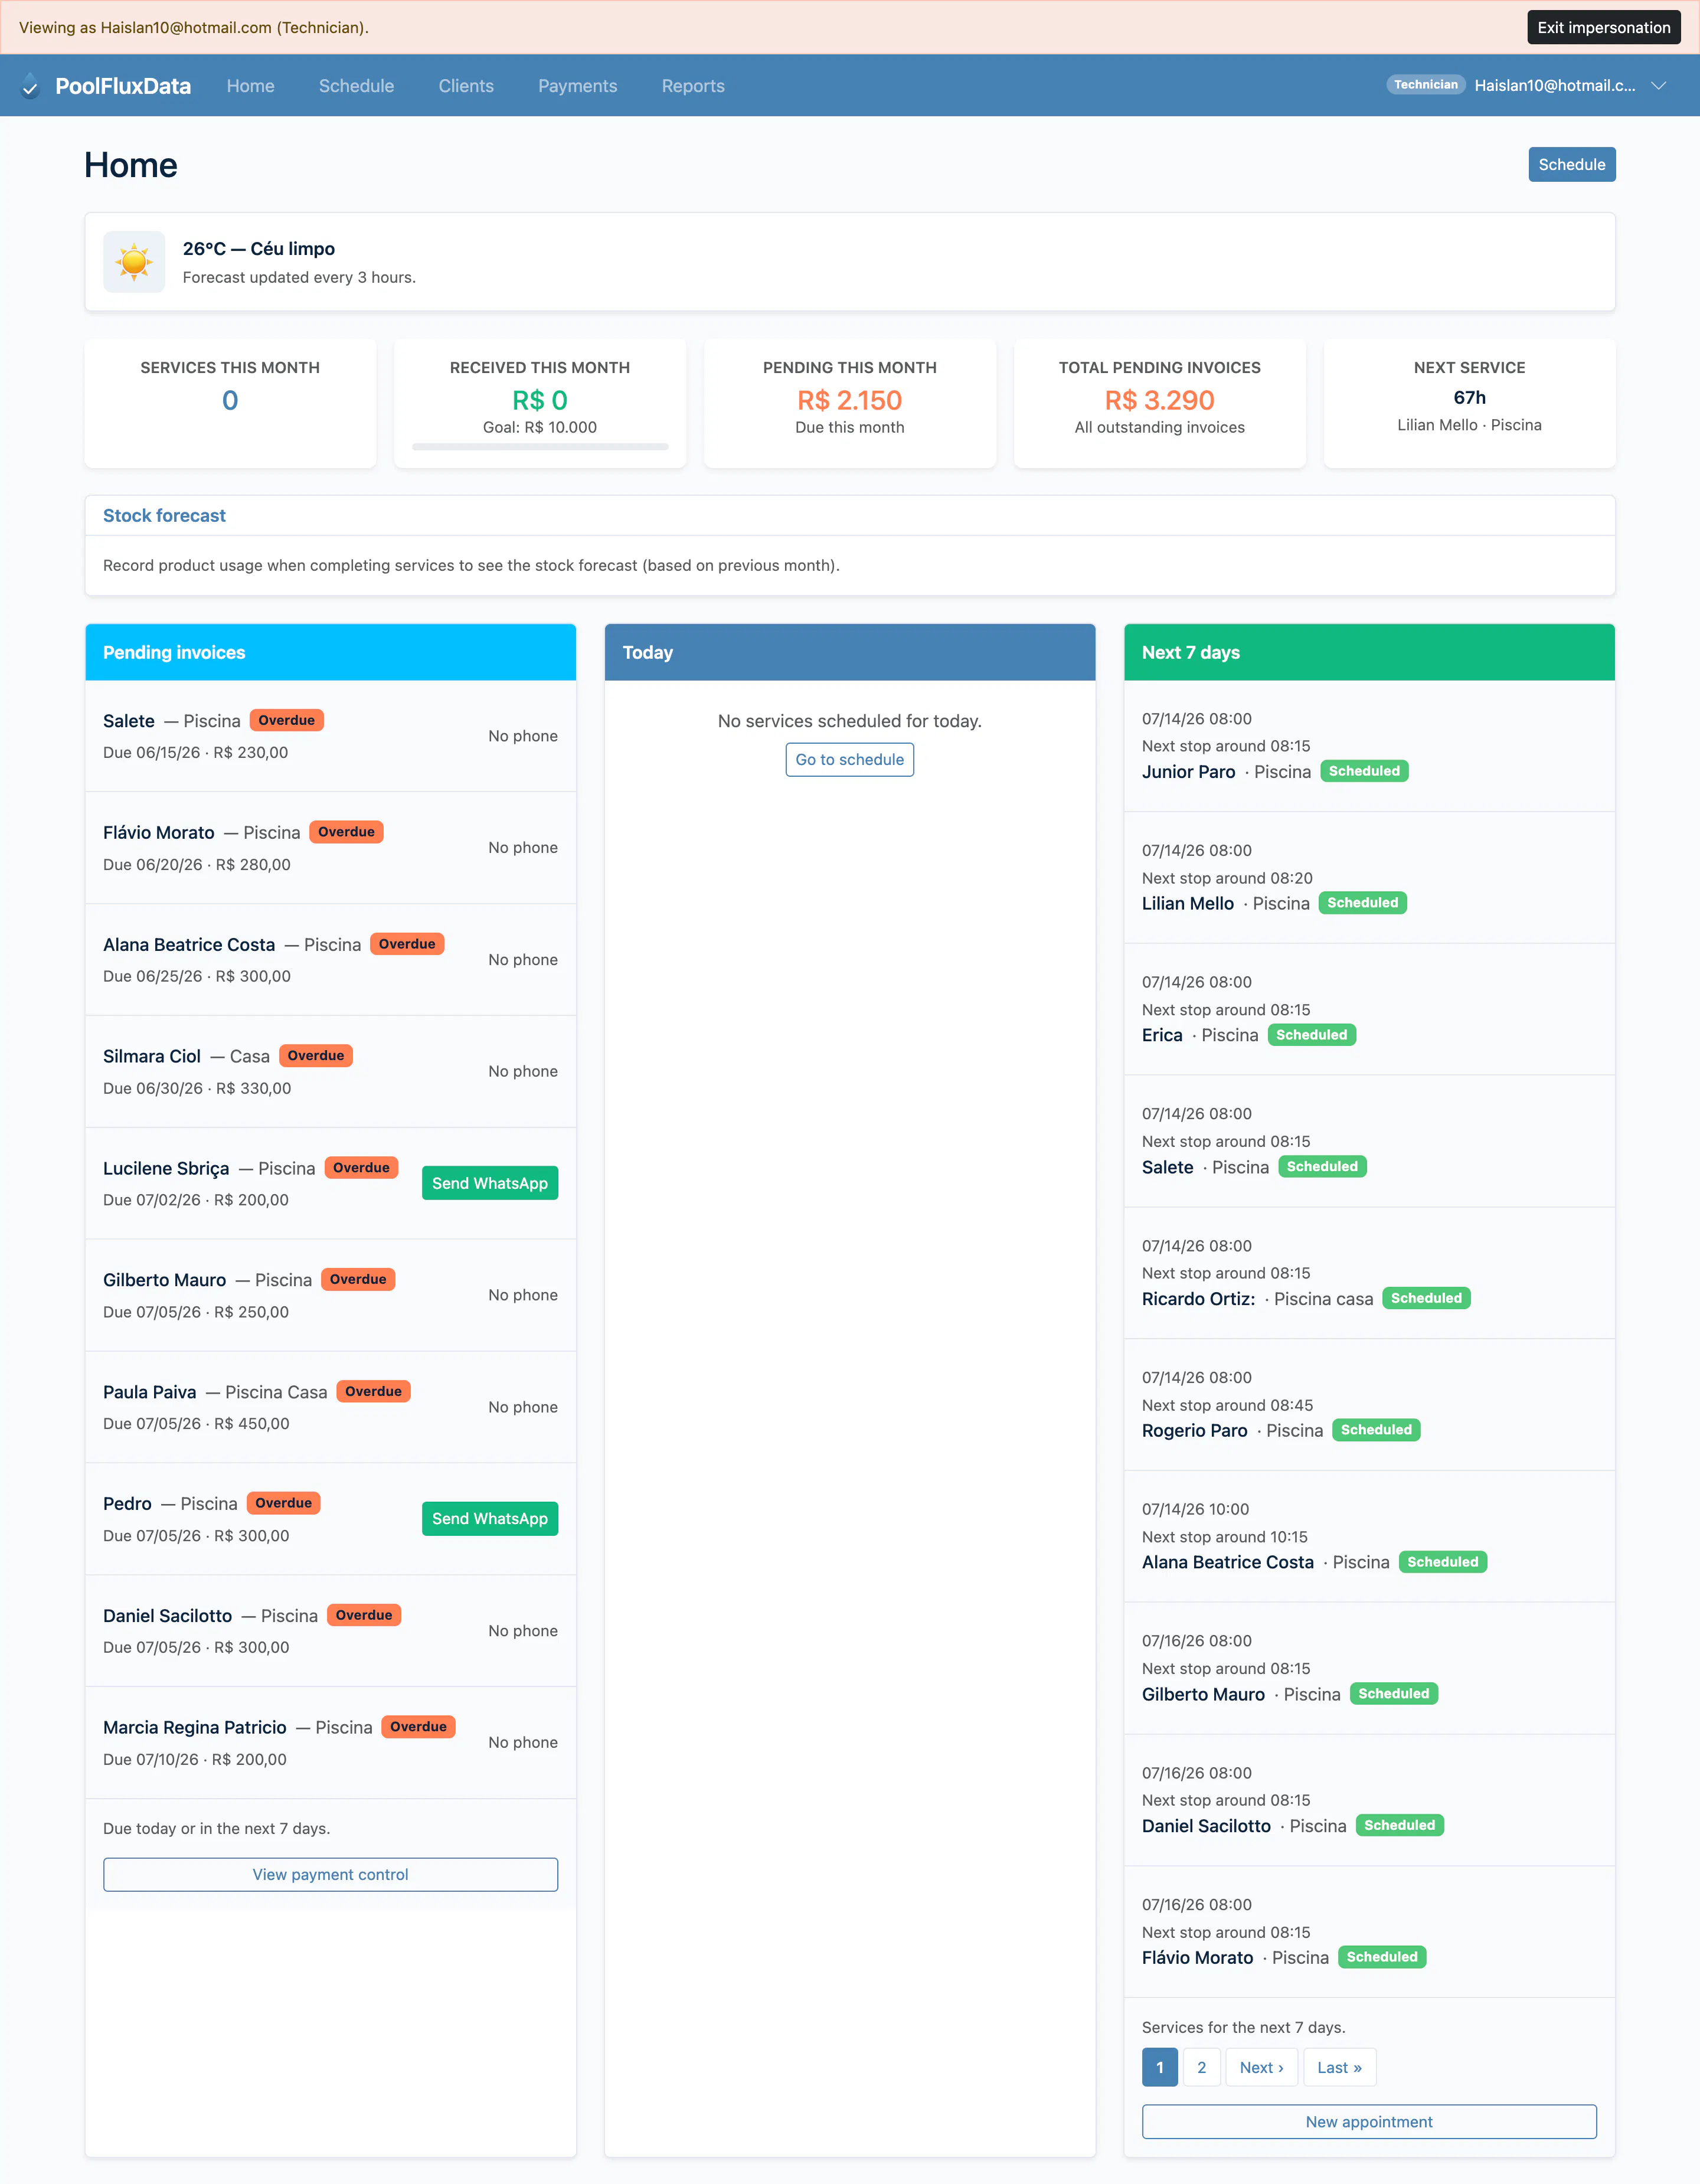Click the sun weather icon
Image resolution: width=1700 pixels, height=2184 pixels.
pos(134,262)
